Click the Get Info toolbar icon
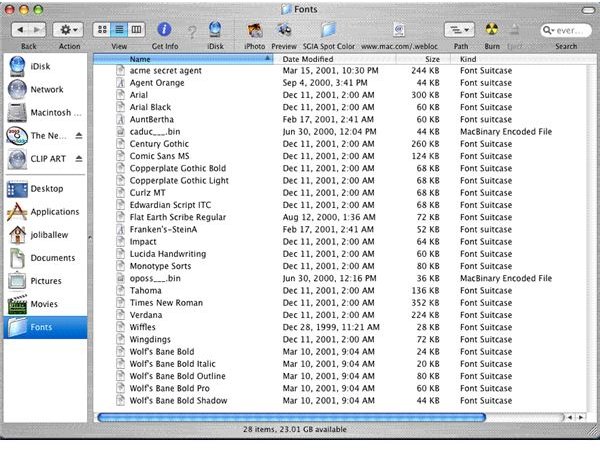The width and height of the screenshot is (600, 450). (165, 29)
